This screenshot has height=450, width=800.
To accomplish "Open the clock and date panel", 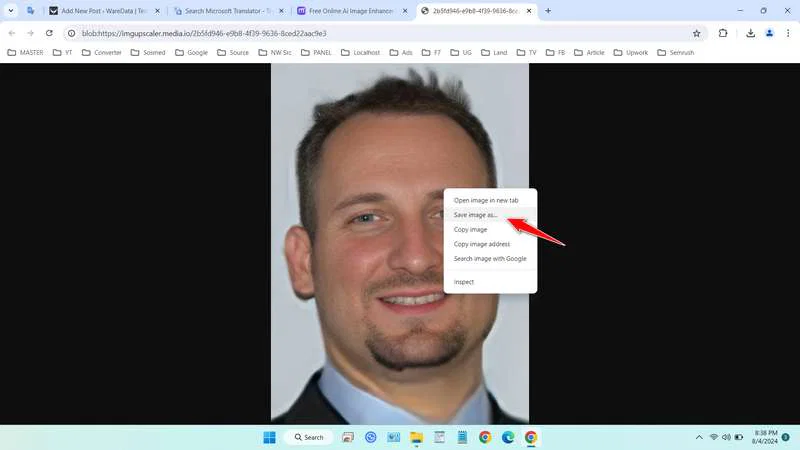I will [x=764, y=437].
